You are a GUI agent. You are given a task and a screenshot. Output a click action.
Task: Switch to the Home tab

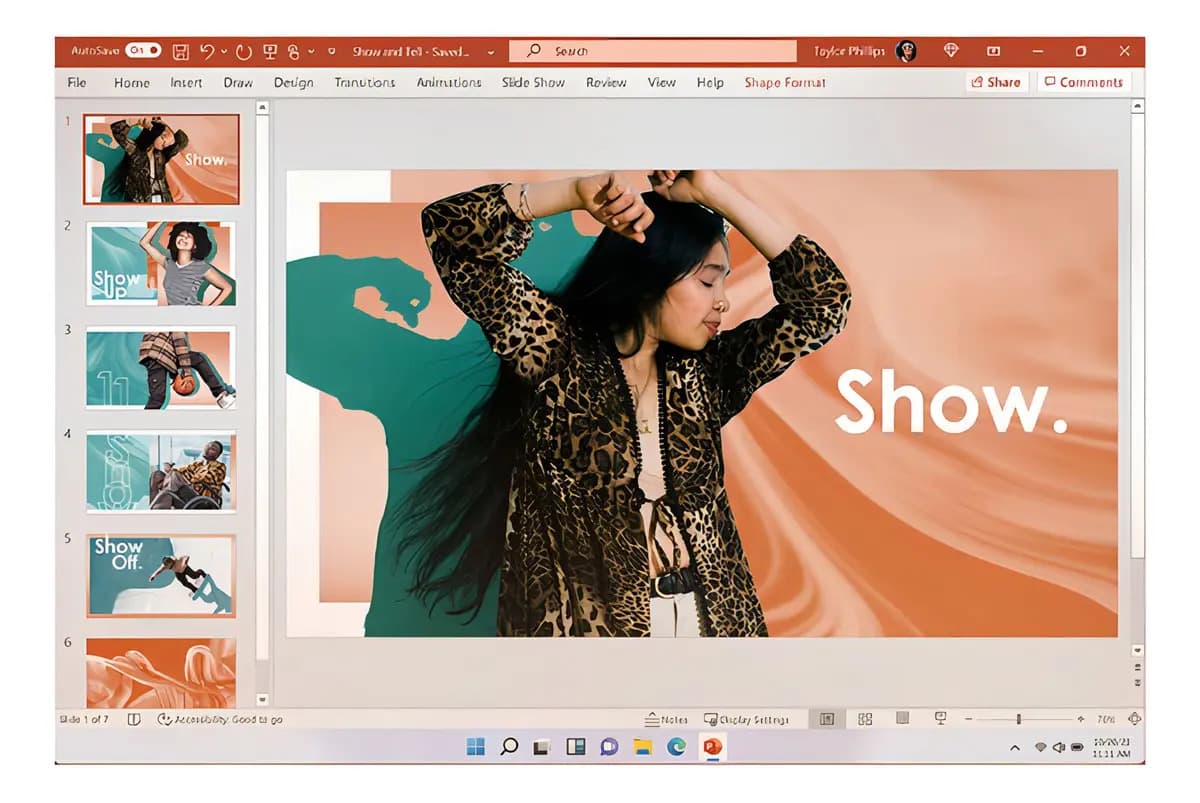[132, 83]
